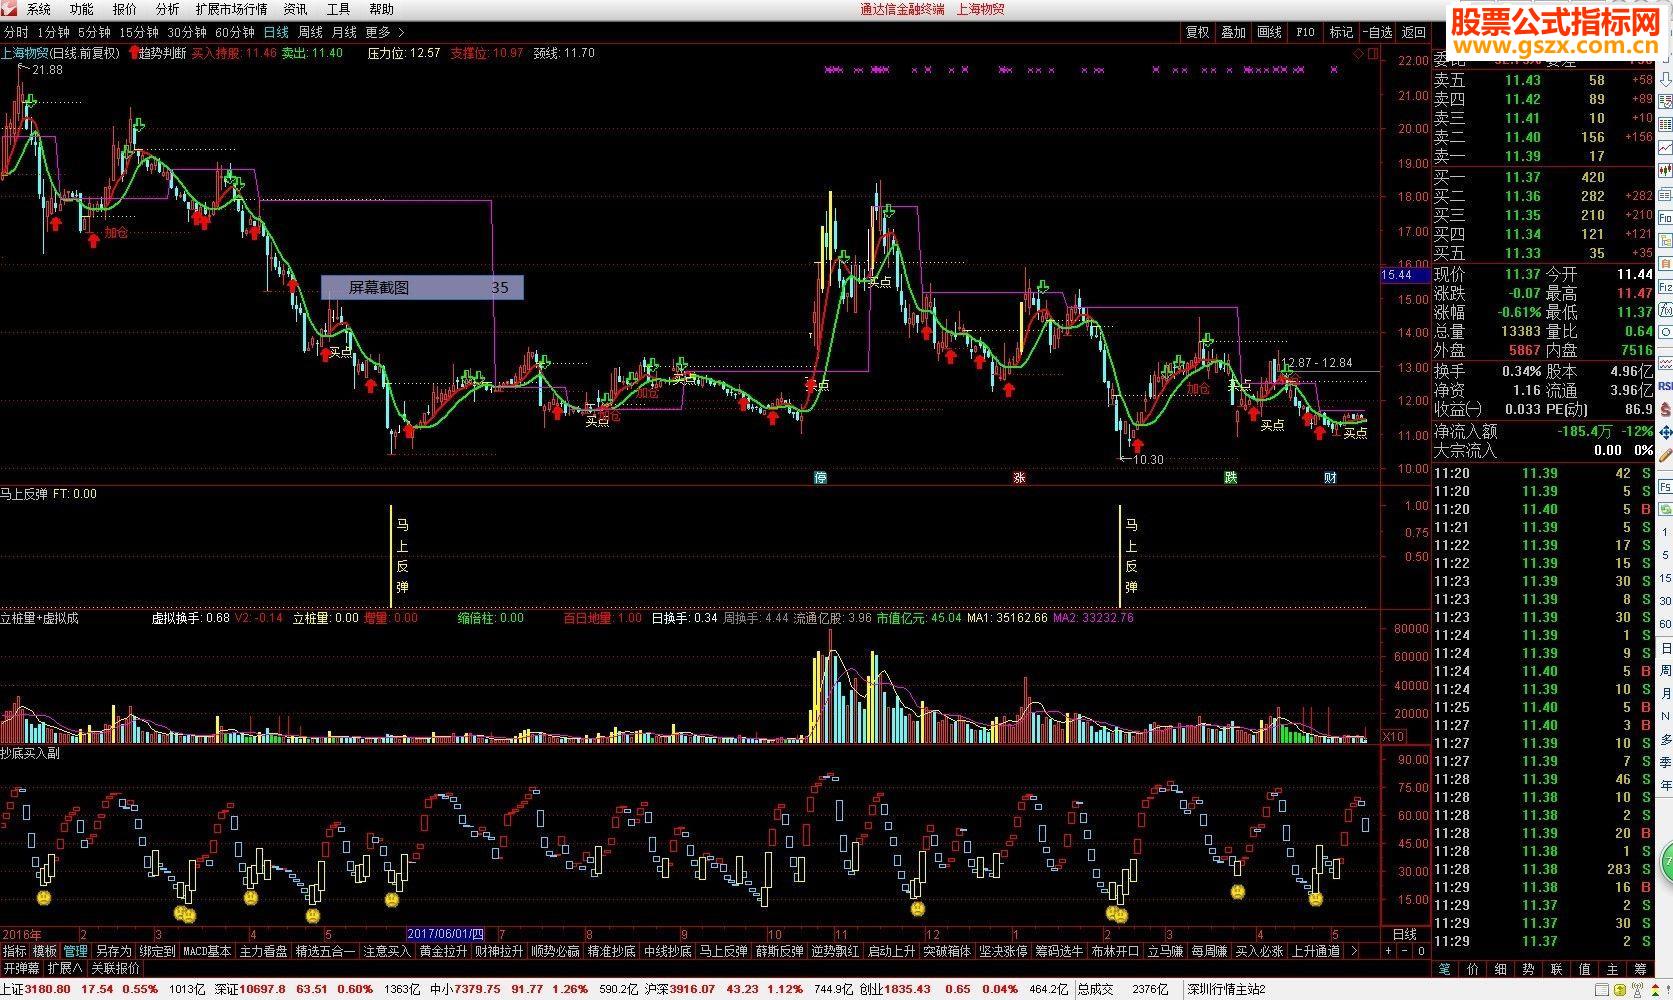Click the 2017/06/01 date marker on the timeline

[445, 934]
